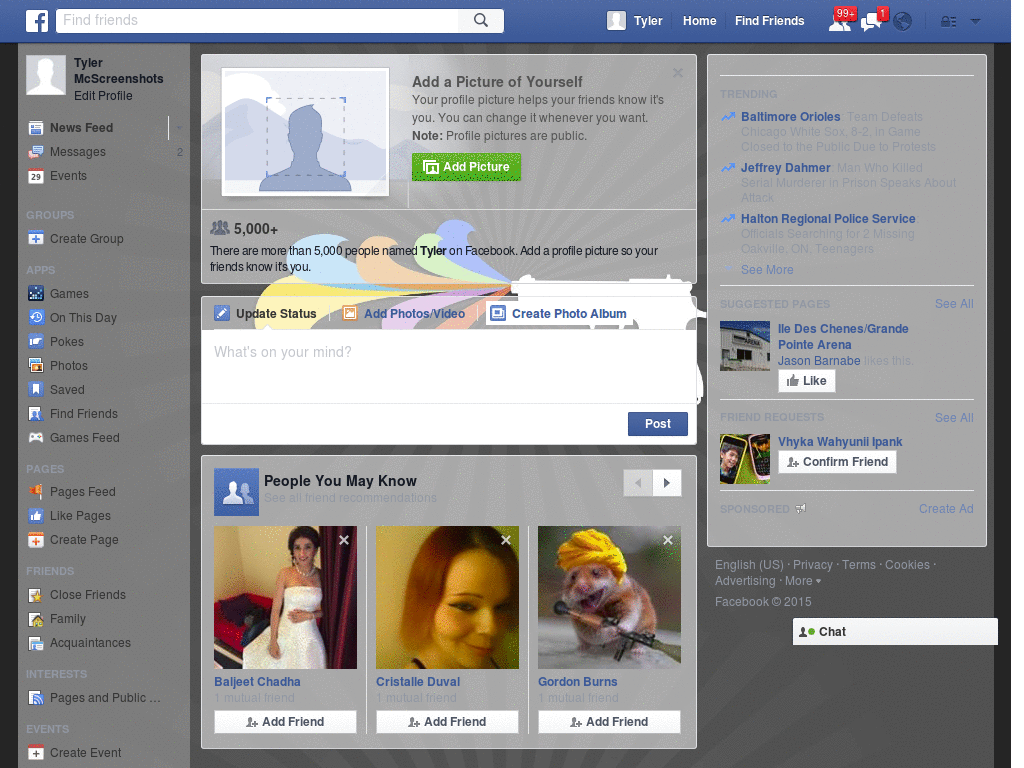Click the Saved bookmark icon
The height and width of the screenshot is (768, 1024).
(36, 390)
